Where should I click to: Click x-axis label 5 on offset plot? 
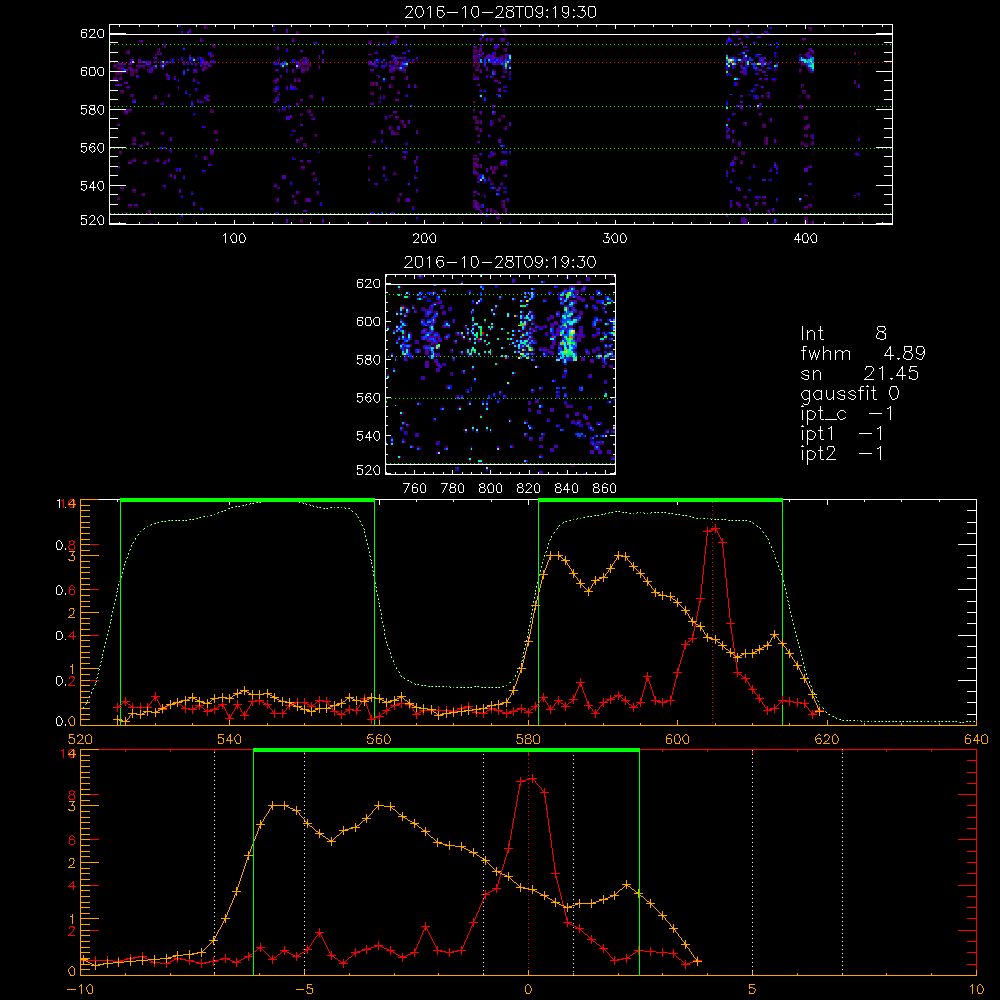click(753, 989)
